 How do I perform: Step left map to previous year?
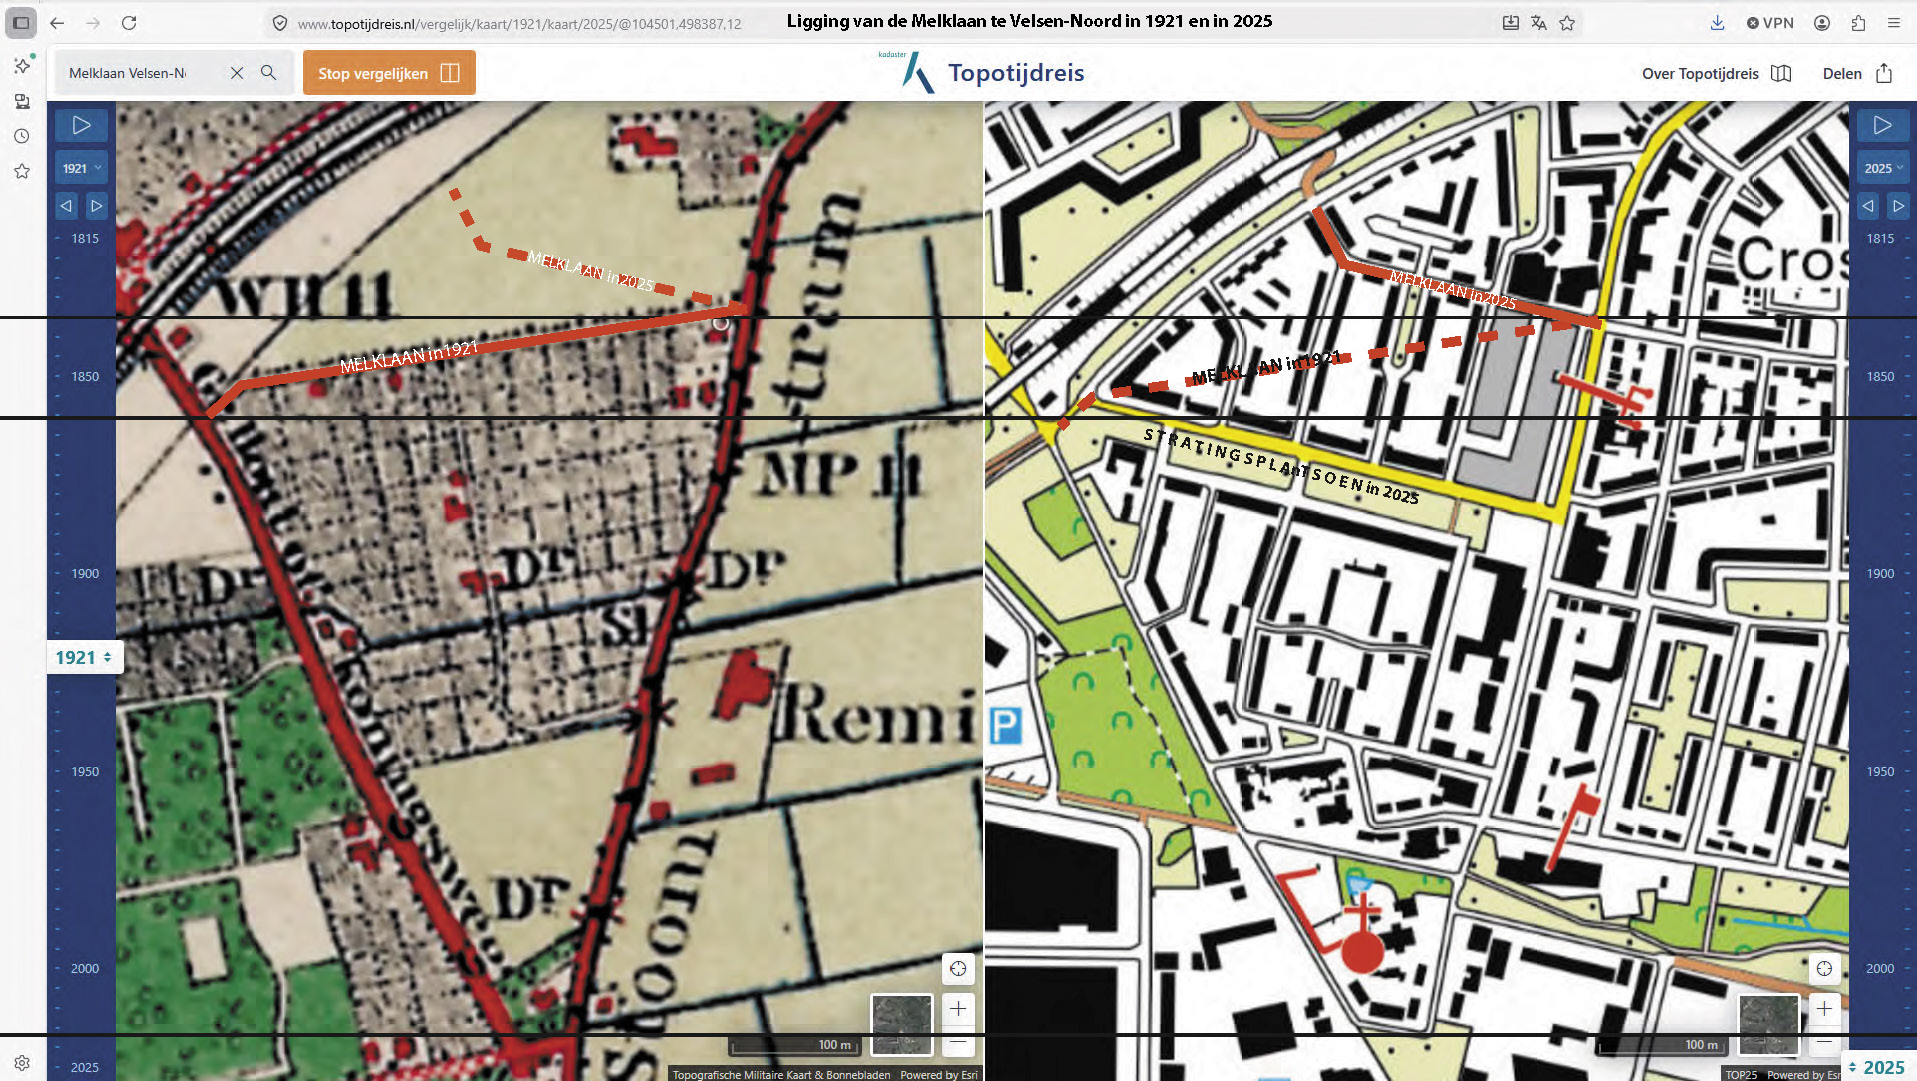point(66,206)
